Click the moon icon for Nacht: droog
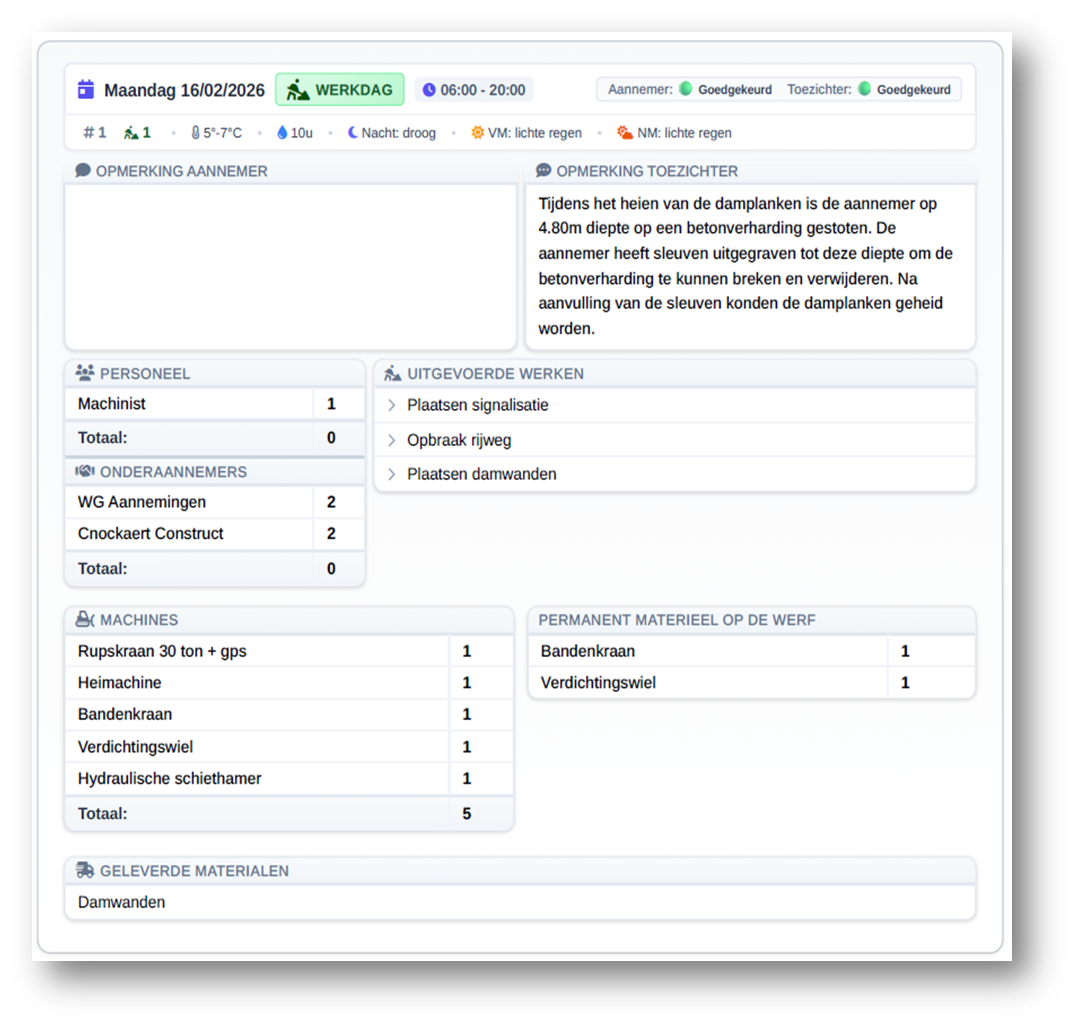 [352, 133]
